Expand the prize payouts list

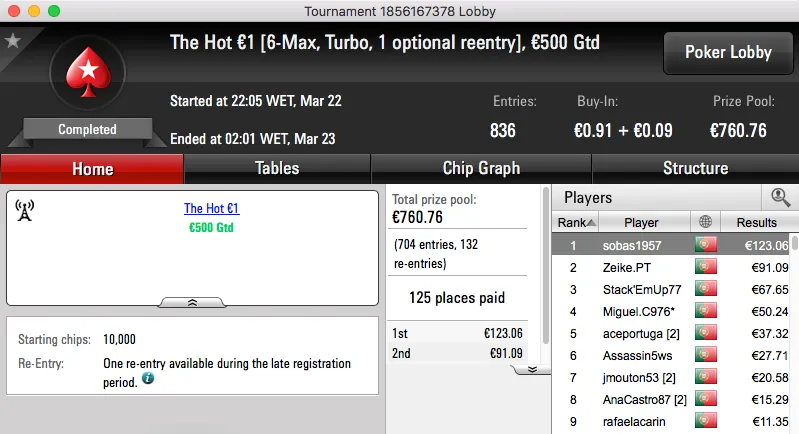(x=533, y=368)
